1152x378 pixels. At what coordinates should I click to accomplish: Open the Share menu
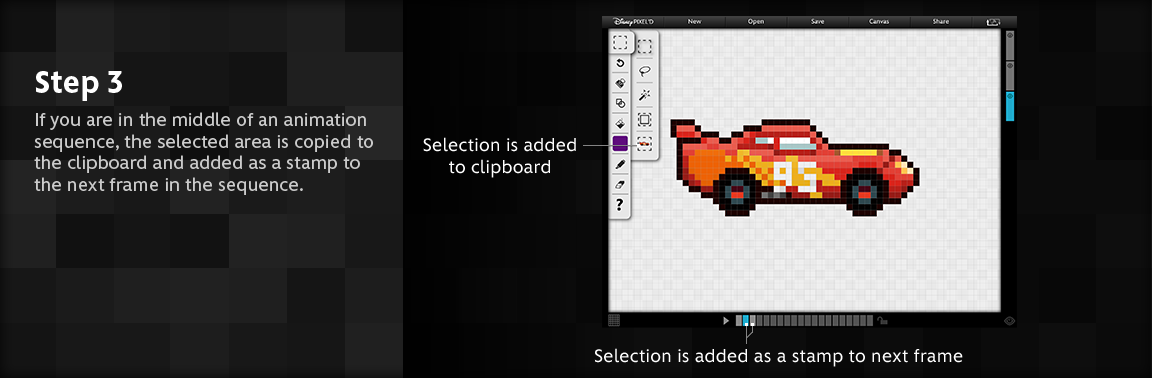pos(940,21)
